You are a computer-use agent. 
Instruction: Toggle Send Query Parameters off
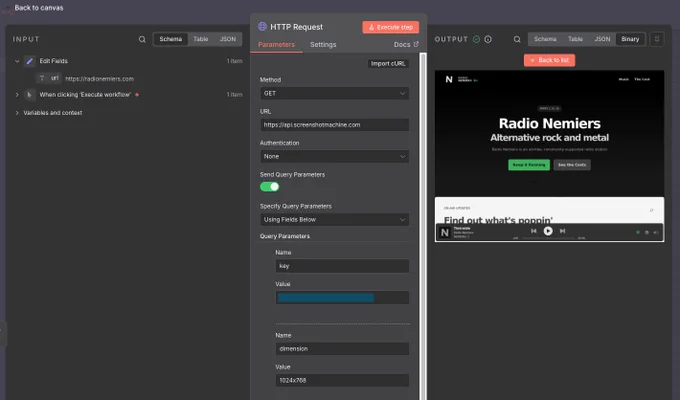point(269,187)
